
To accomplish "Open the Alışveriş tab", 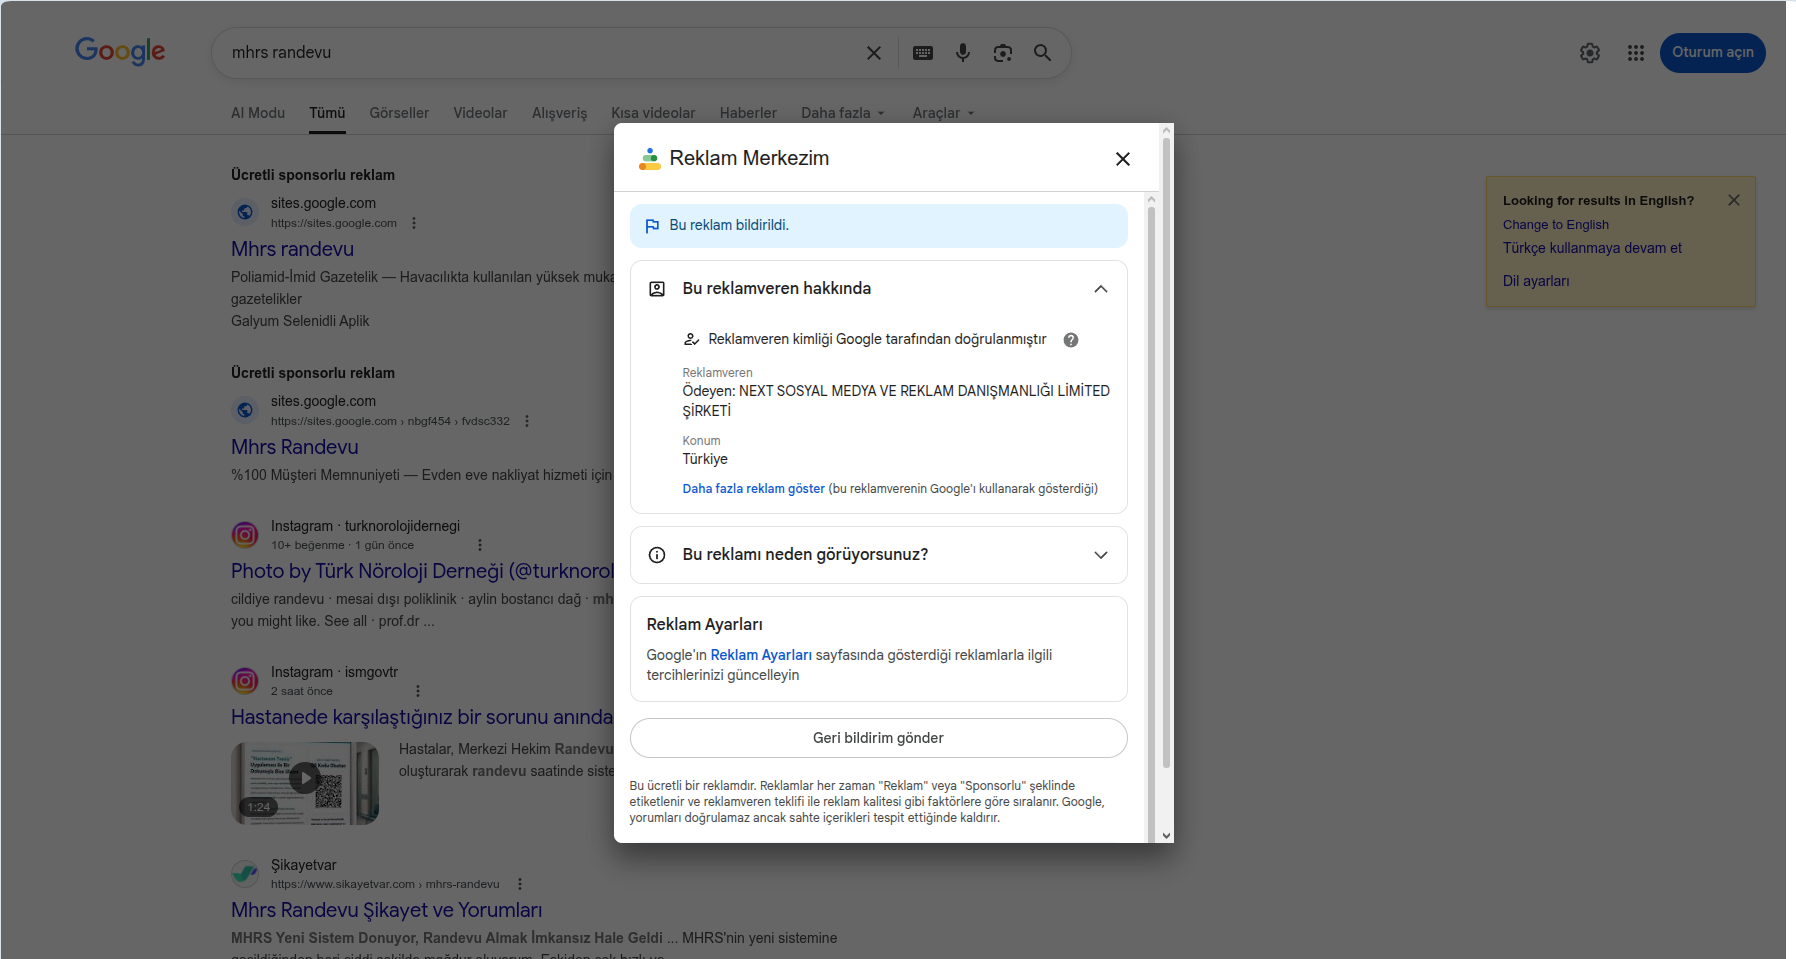I will coord(560,113).
